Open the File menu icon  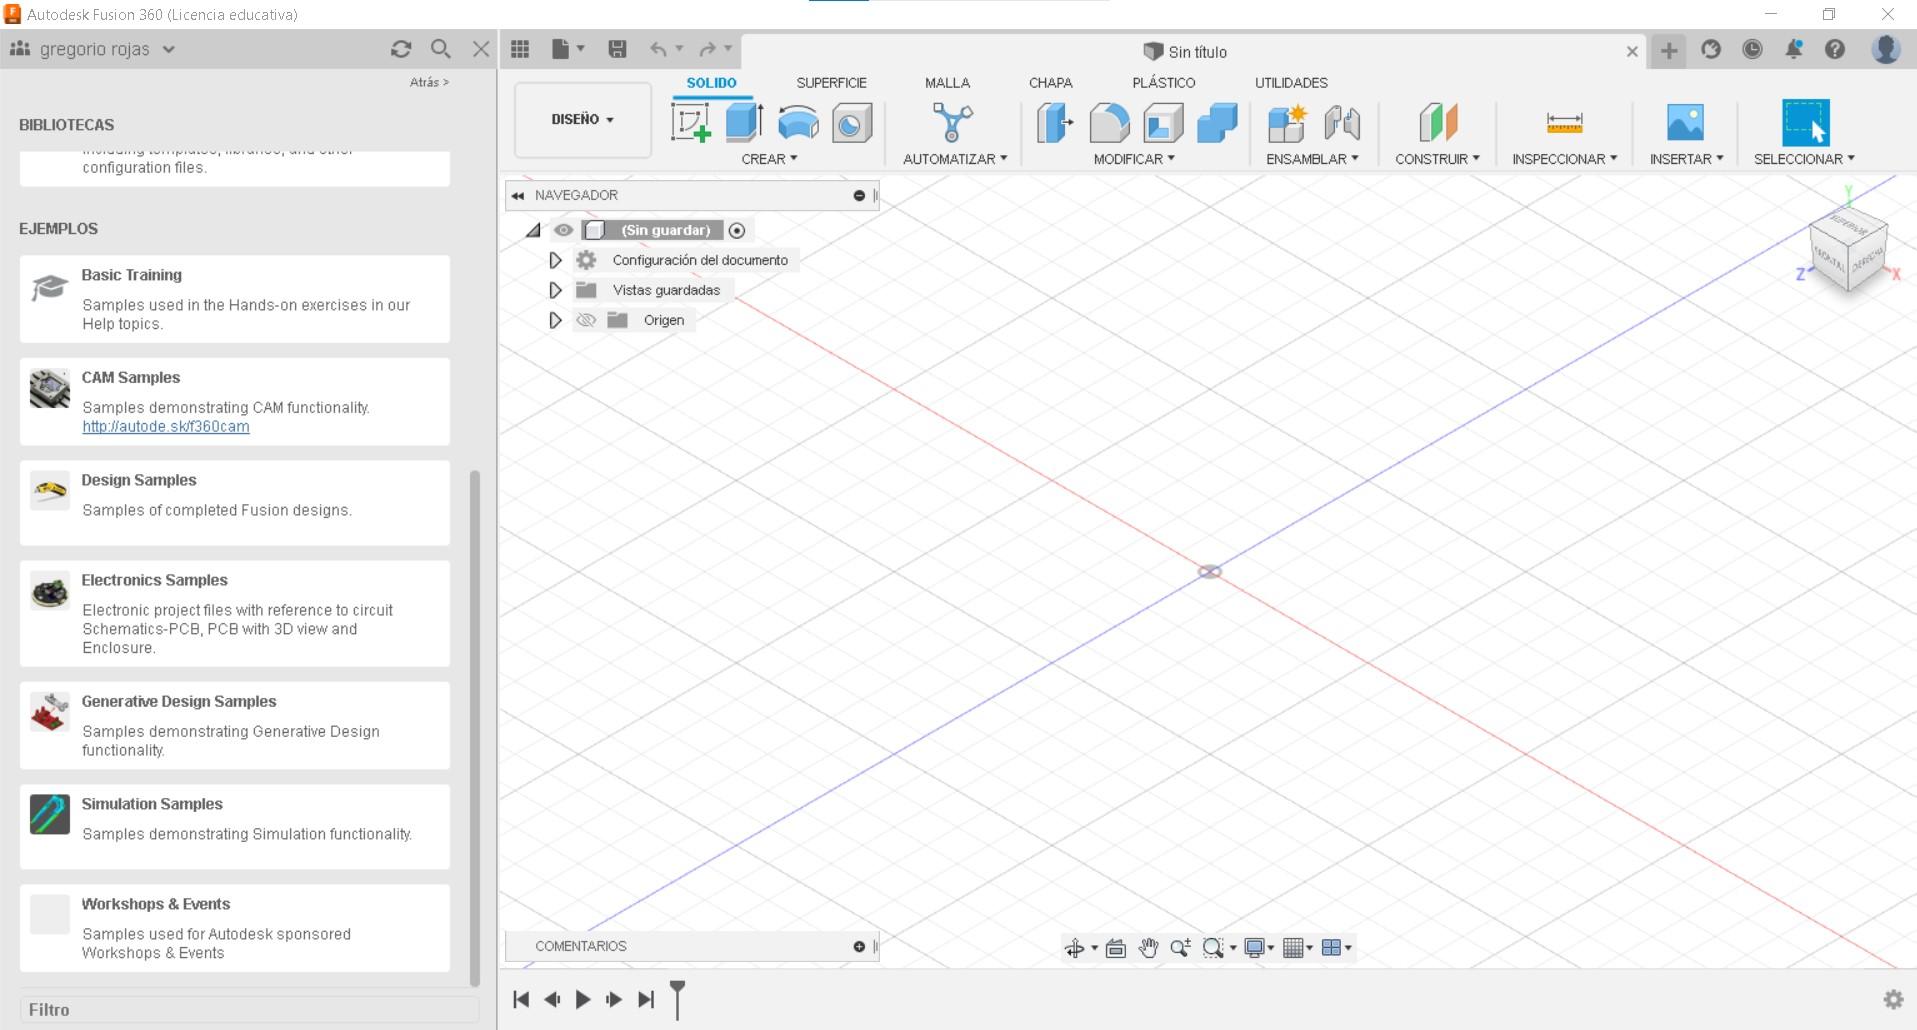[567, 49]
